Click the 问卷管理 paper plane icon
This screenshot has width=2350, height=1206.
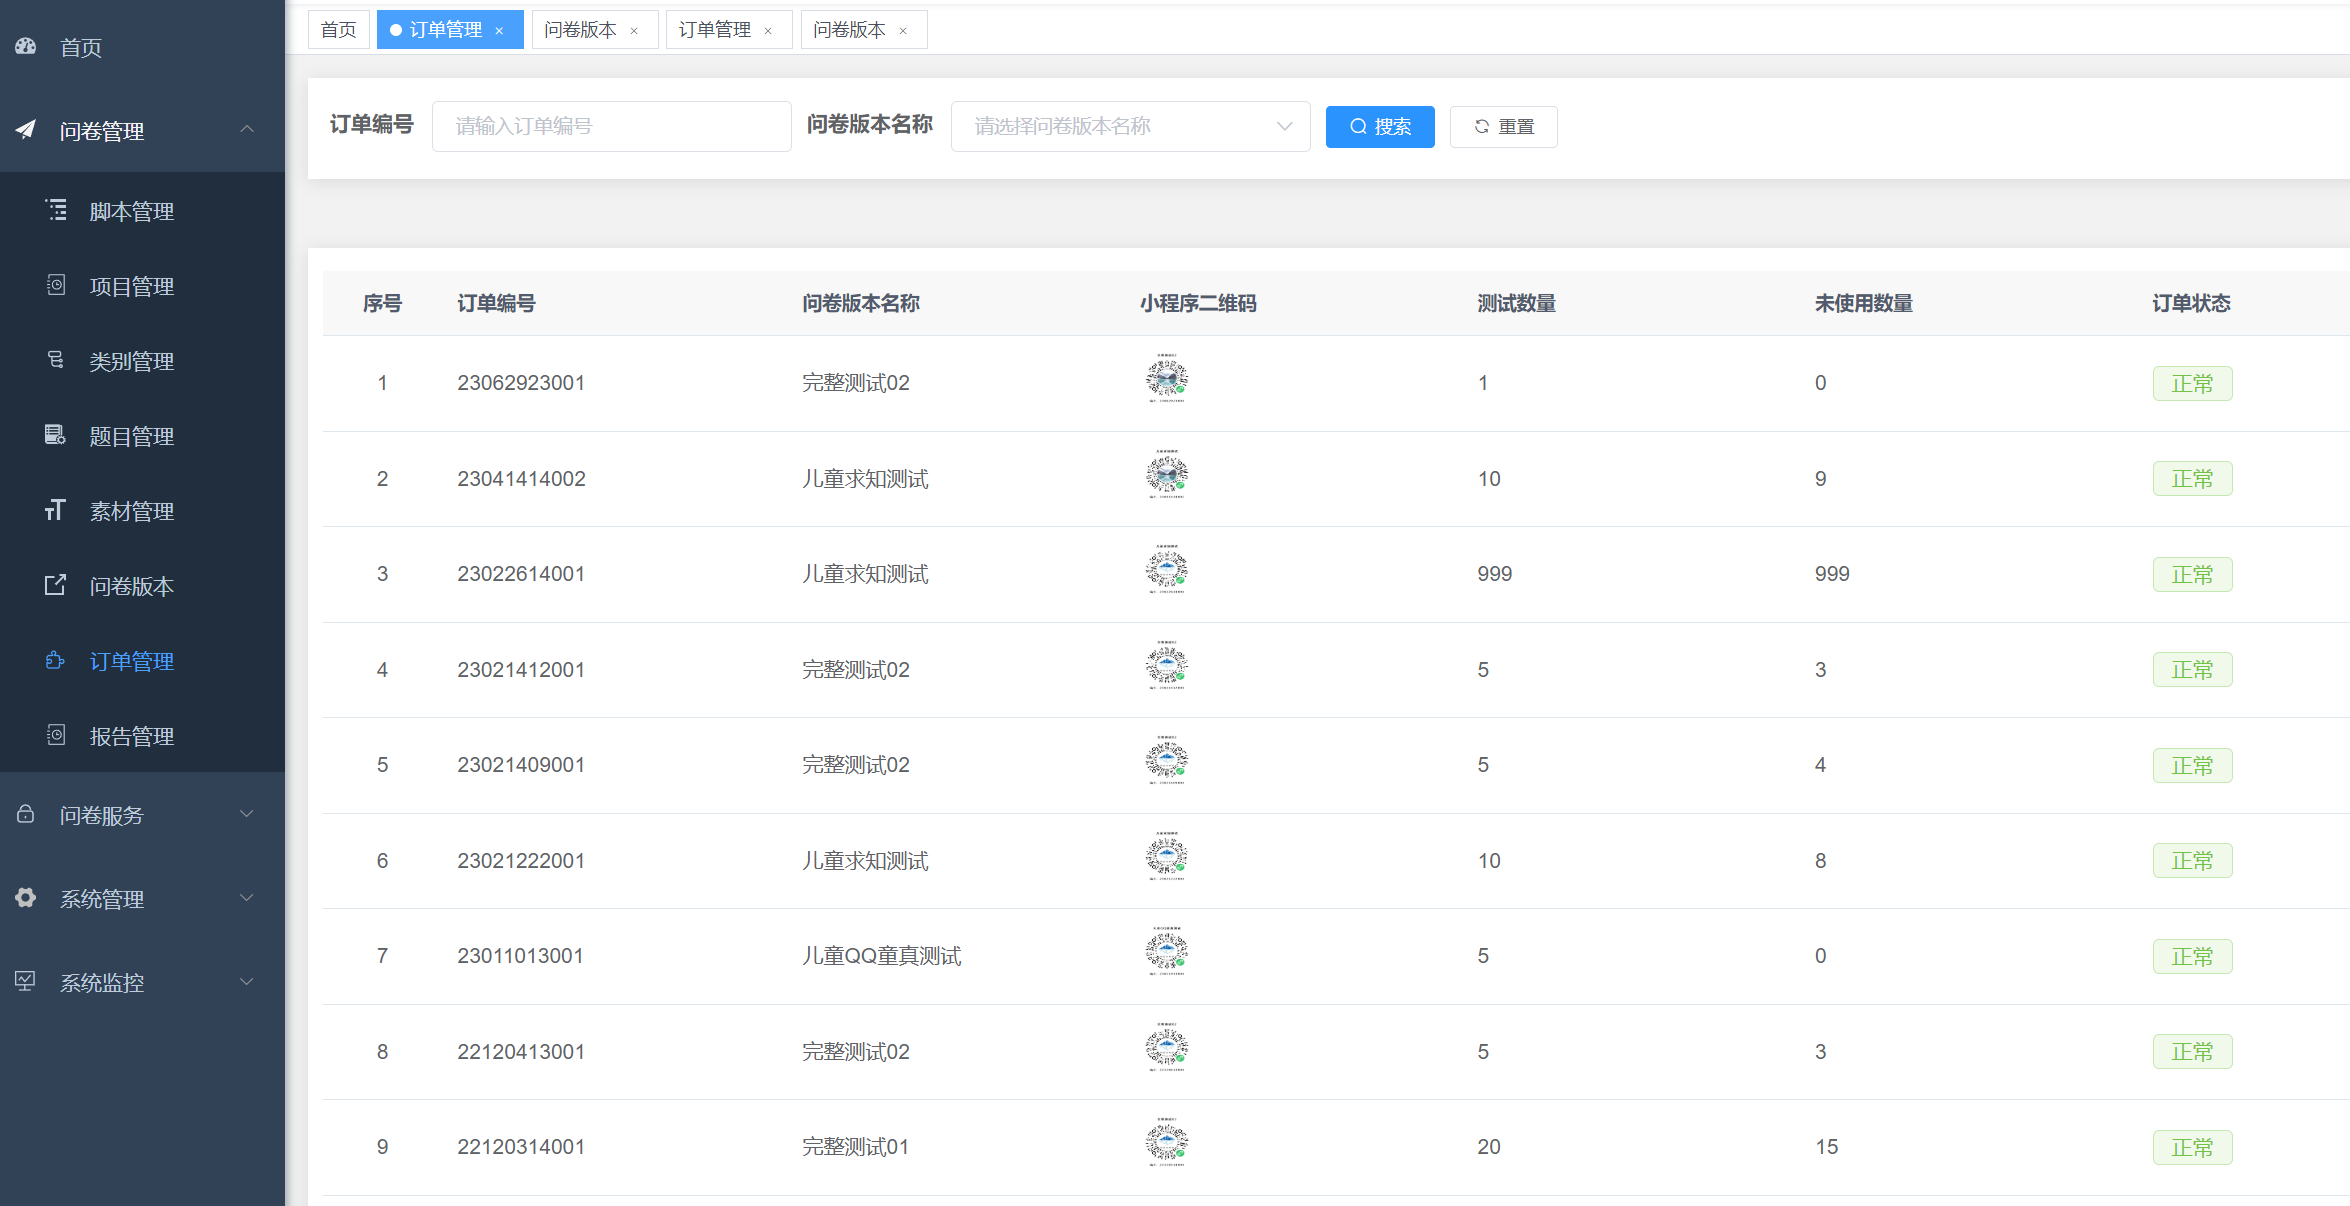pyautogui.click(x=26, y=129)
